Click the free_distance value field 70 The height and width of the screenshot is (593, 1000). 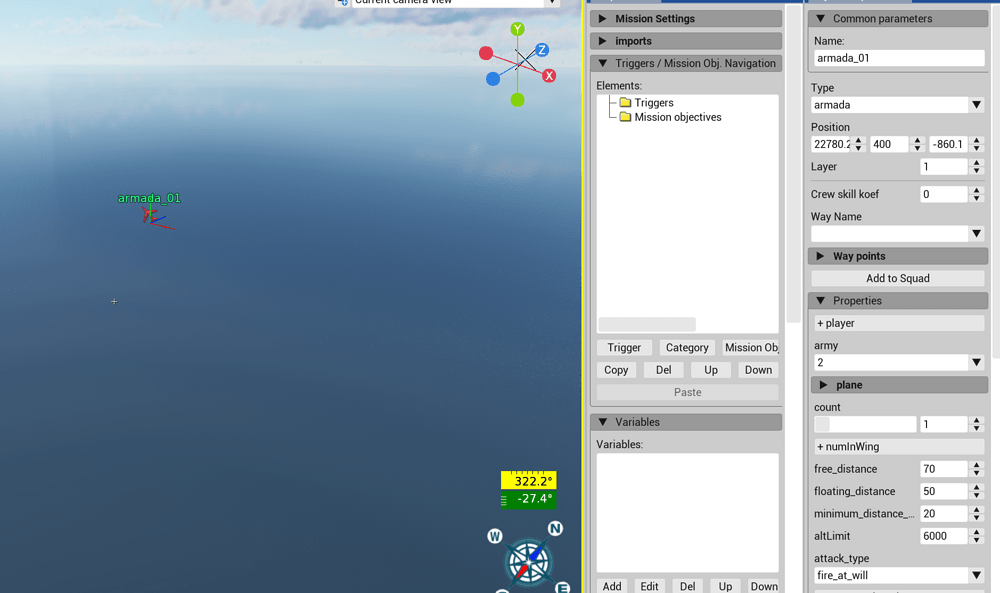pos(945,469)
